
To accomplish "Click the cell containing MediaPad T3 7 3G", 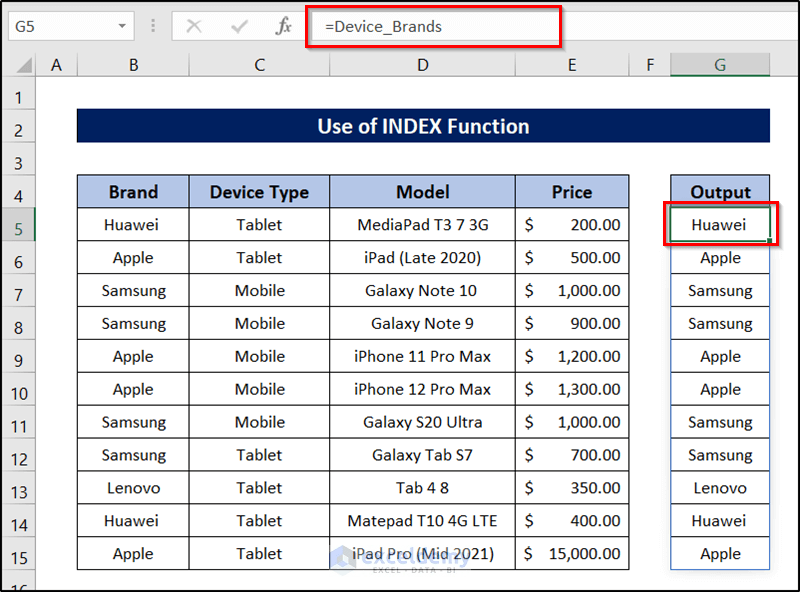I will click(x=422, y=224).
